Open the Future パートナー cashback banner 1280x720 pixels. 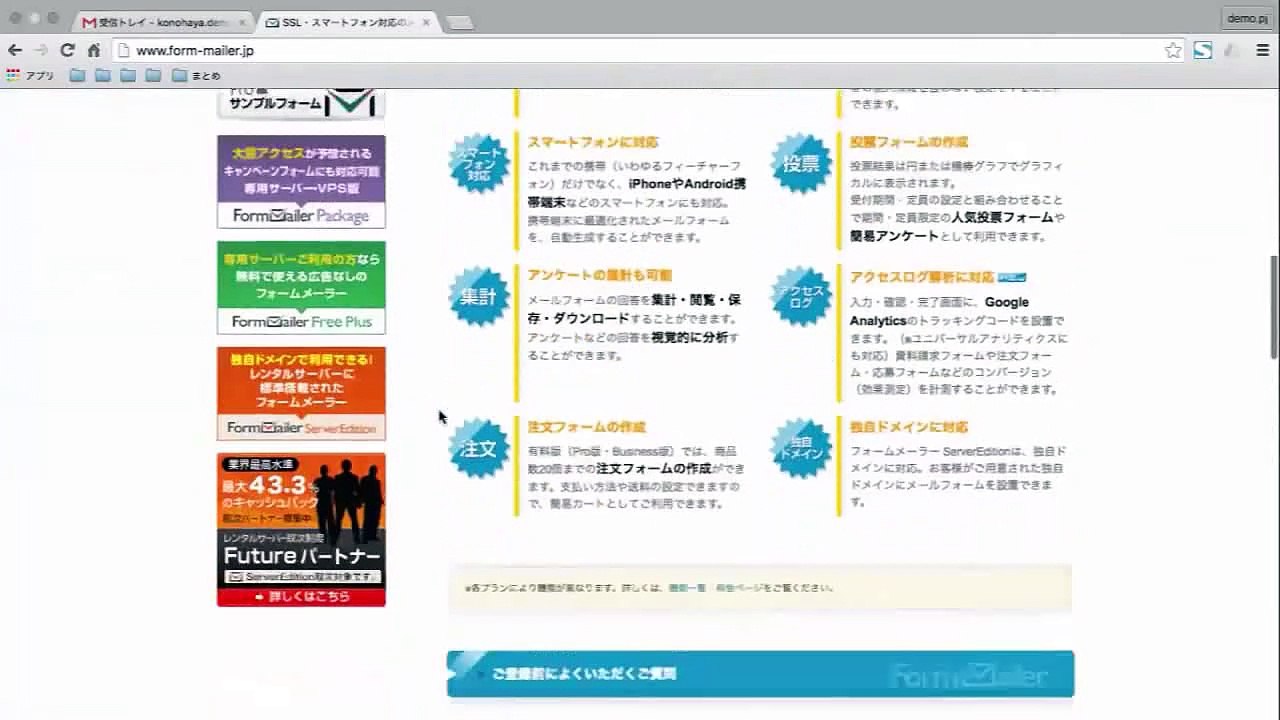301,530
